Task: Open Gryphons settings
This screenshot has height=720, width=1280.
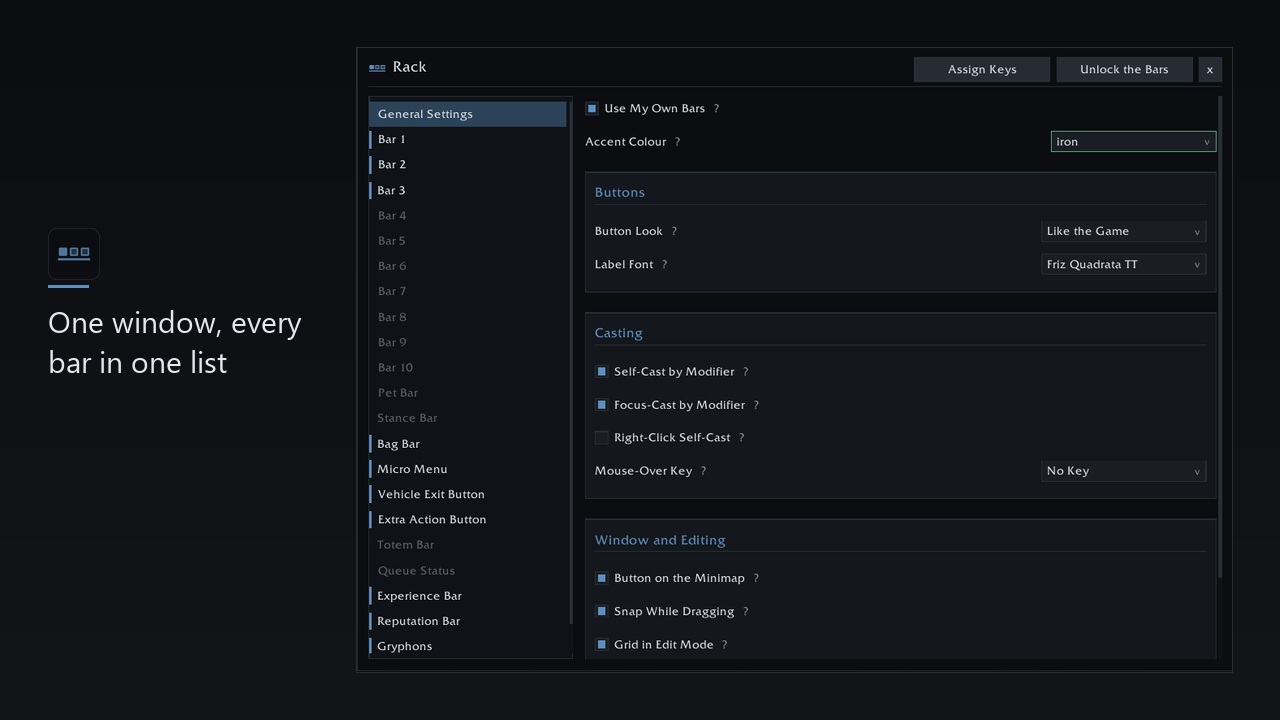Action: 468,646
